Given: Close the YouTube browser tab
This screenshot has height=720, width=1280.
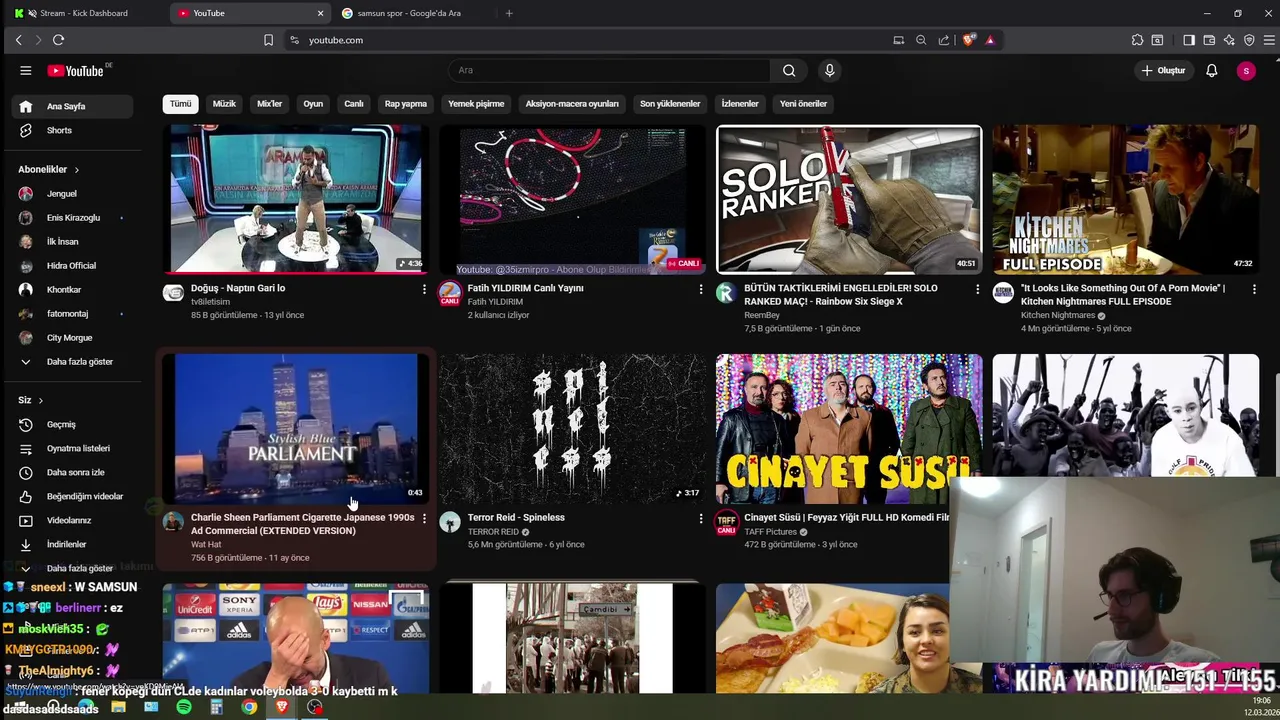Looking at the screenshot, I should 321,13.
